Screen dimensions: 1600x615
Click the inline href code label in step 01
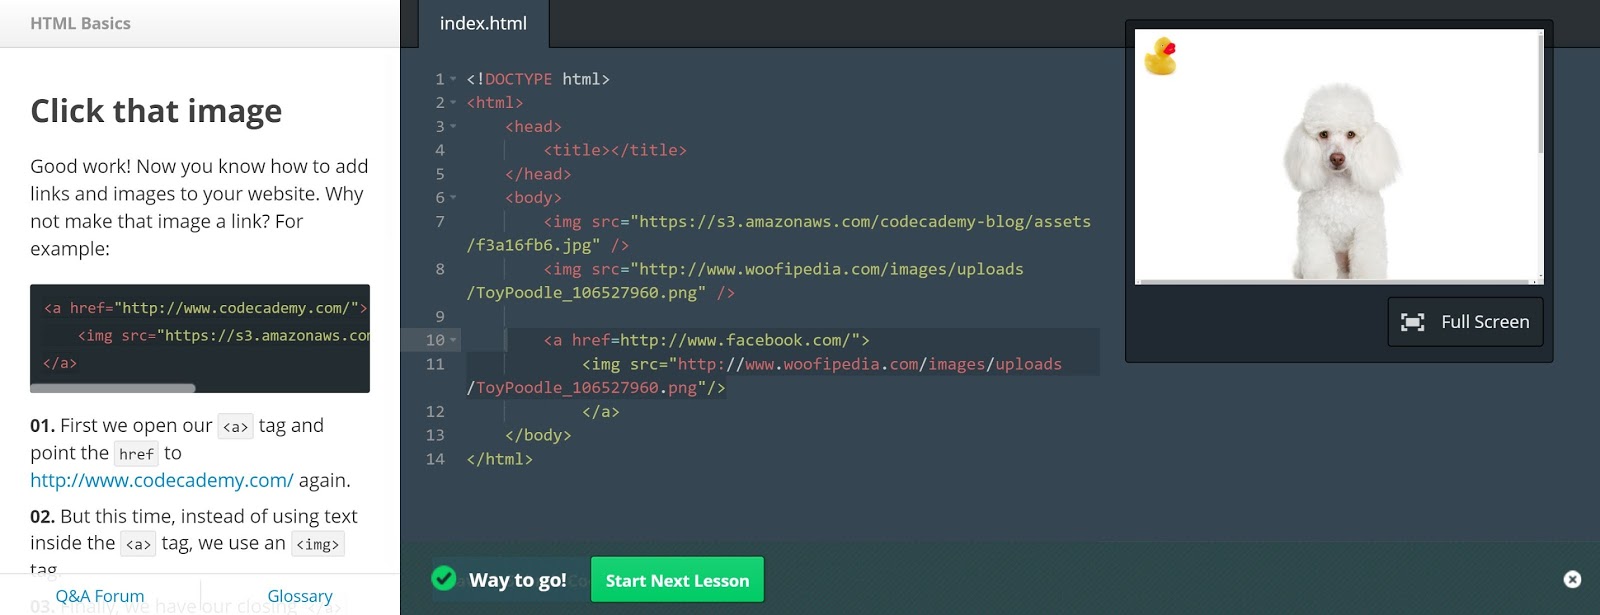(x=136, y=454)
